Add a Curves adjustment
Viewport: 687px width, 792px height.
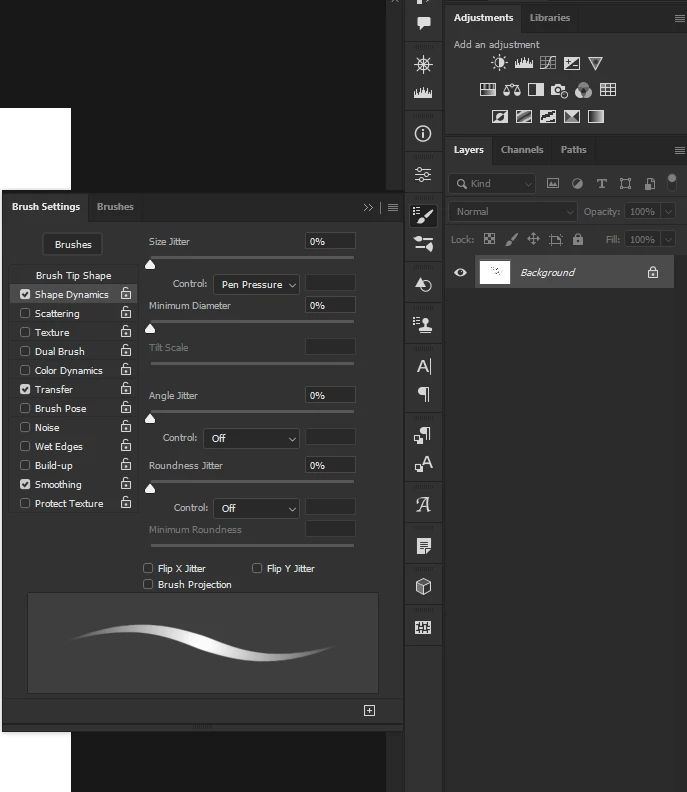tap(548, 63)
